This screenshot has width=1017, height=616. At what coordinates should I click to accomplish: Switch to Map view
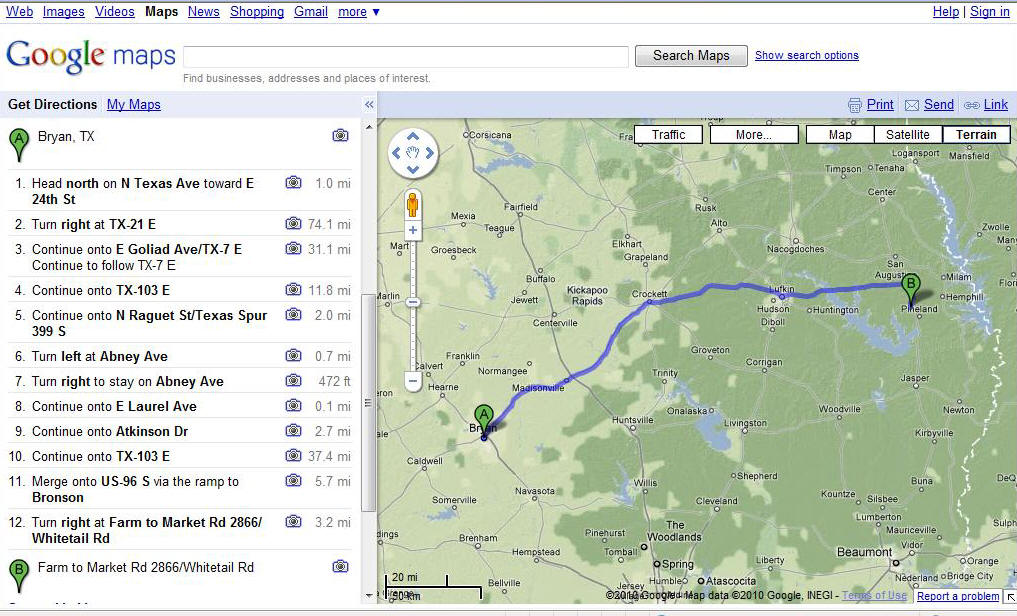click(x=840, y=135)
